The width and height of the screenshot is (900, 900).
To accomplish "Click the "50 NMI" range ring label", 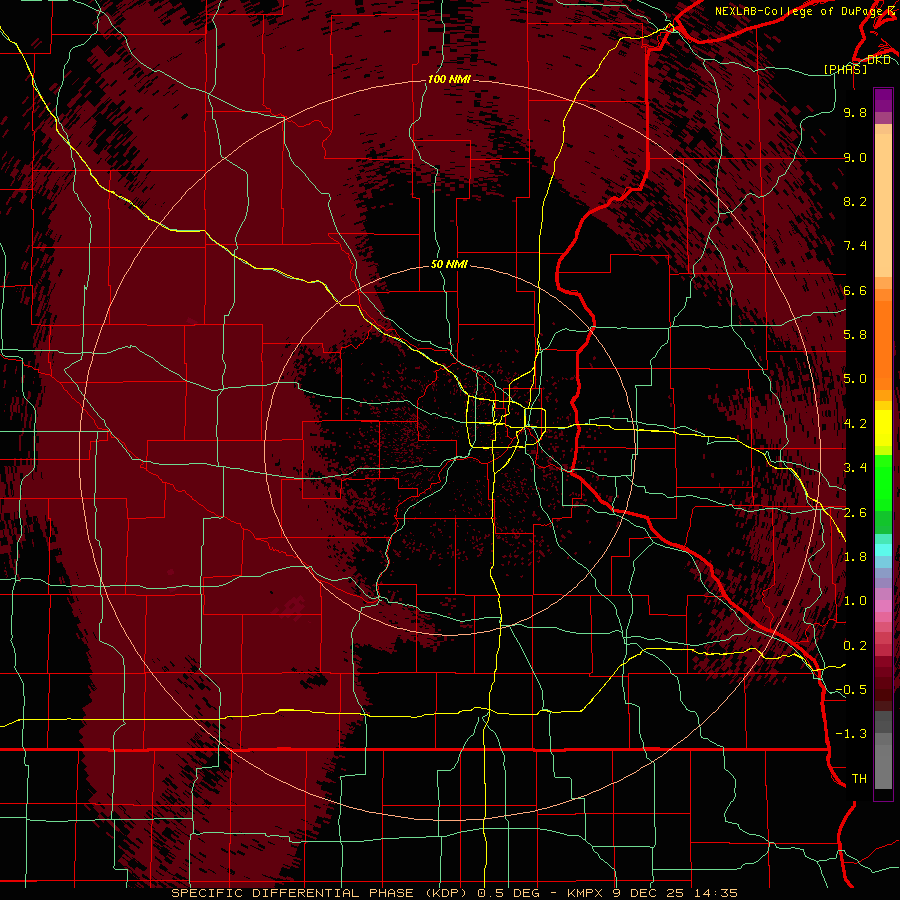I will 449,265.
